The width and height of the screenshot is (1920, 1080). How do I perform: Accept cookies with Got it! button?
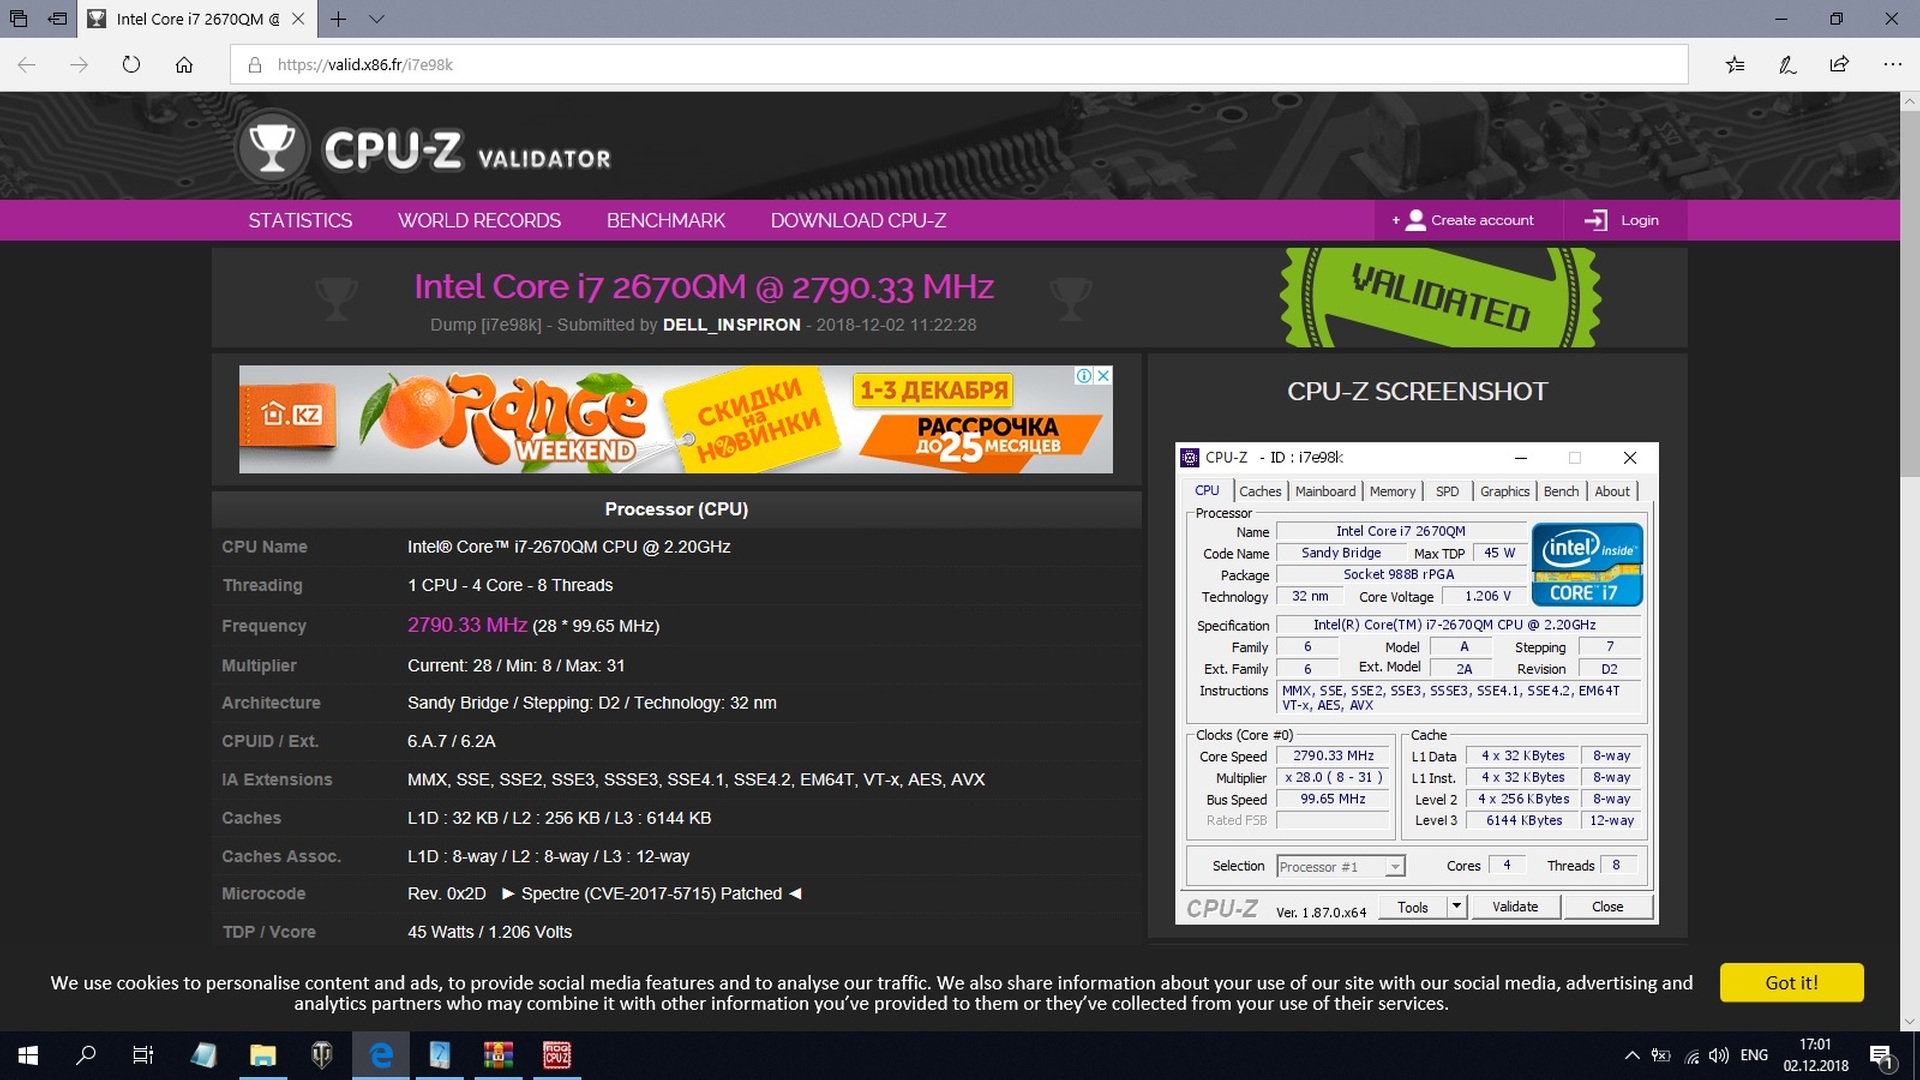(x=1791, y=983)
